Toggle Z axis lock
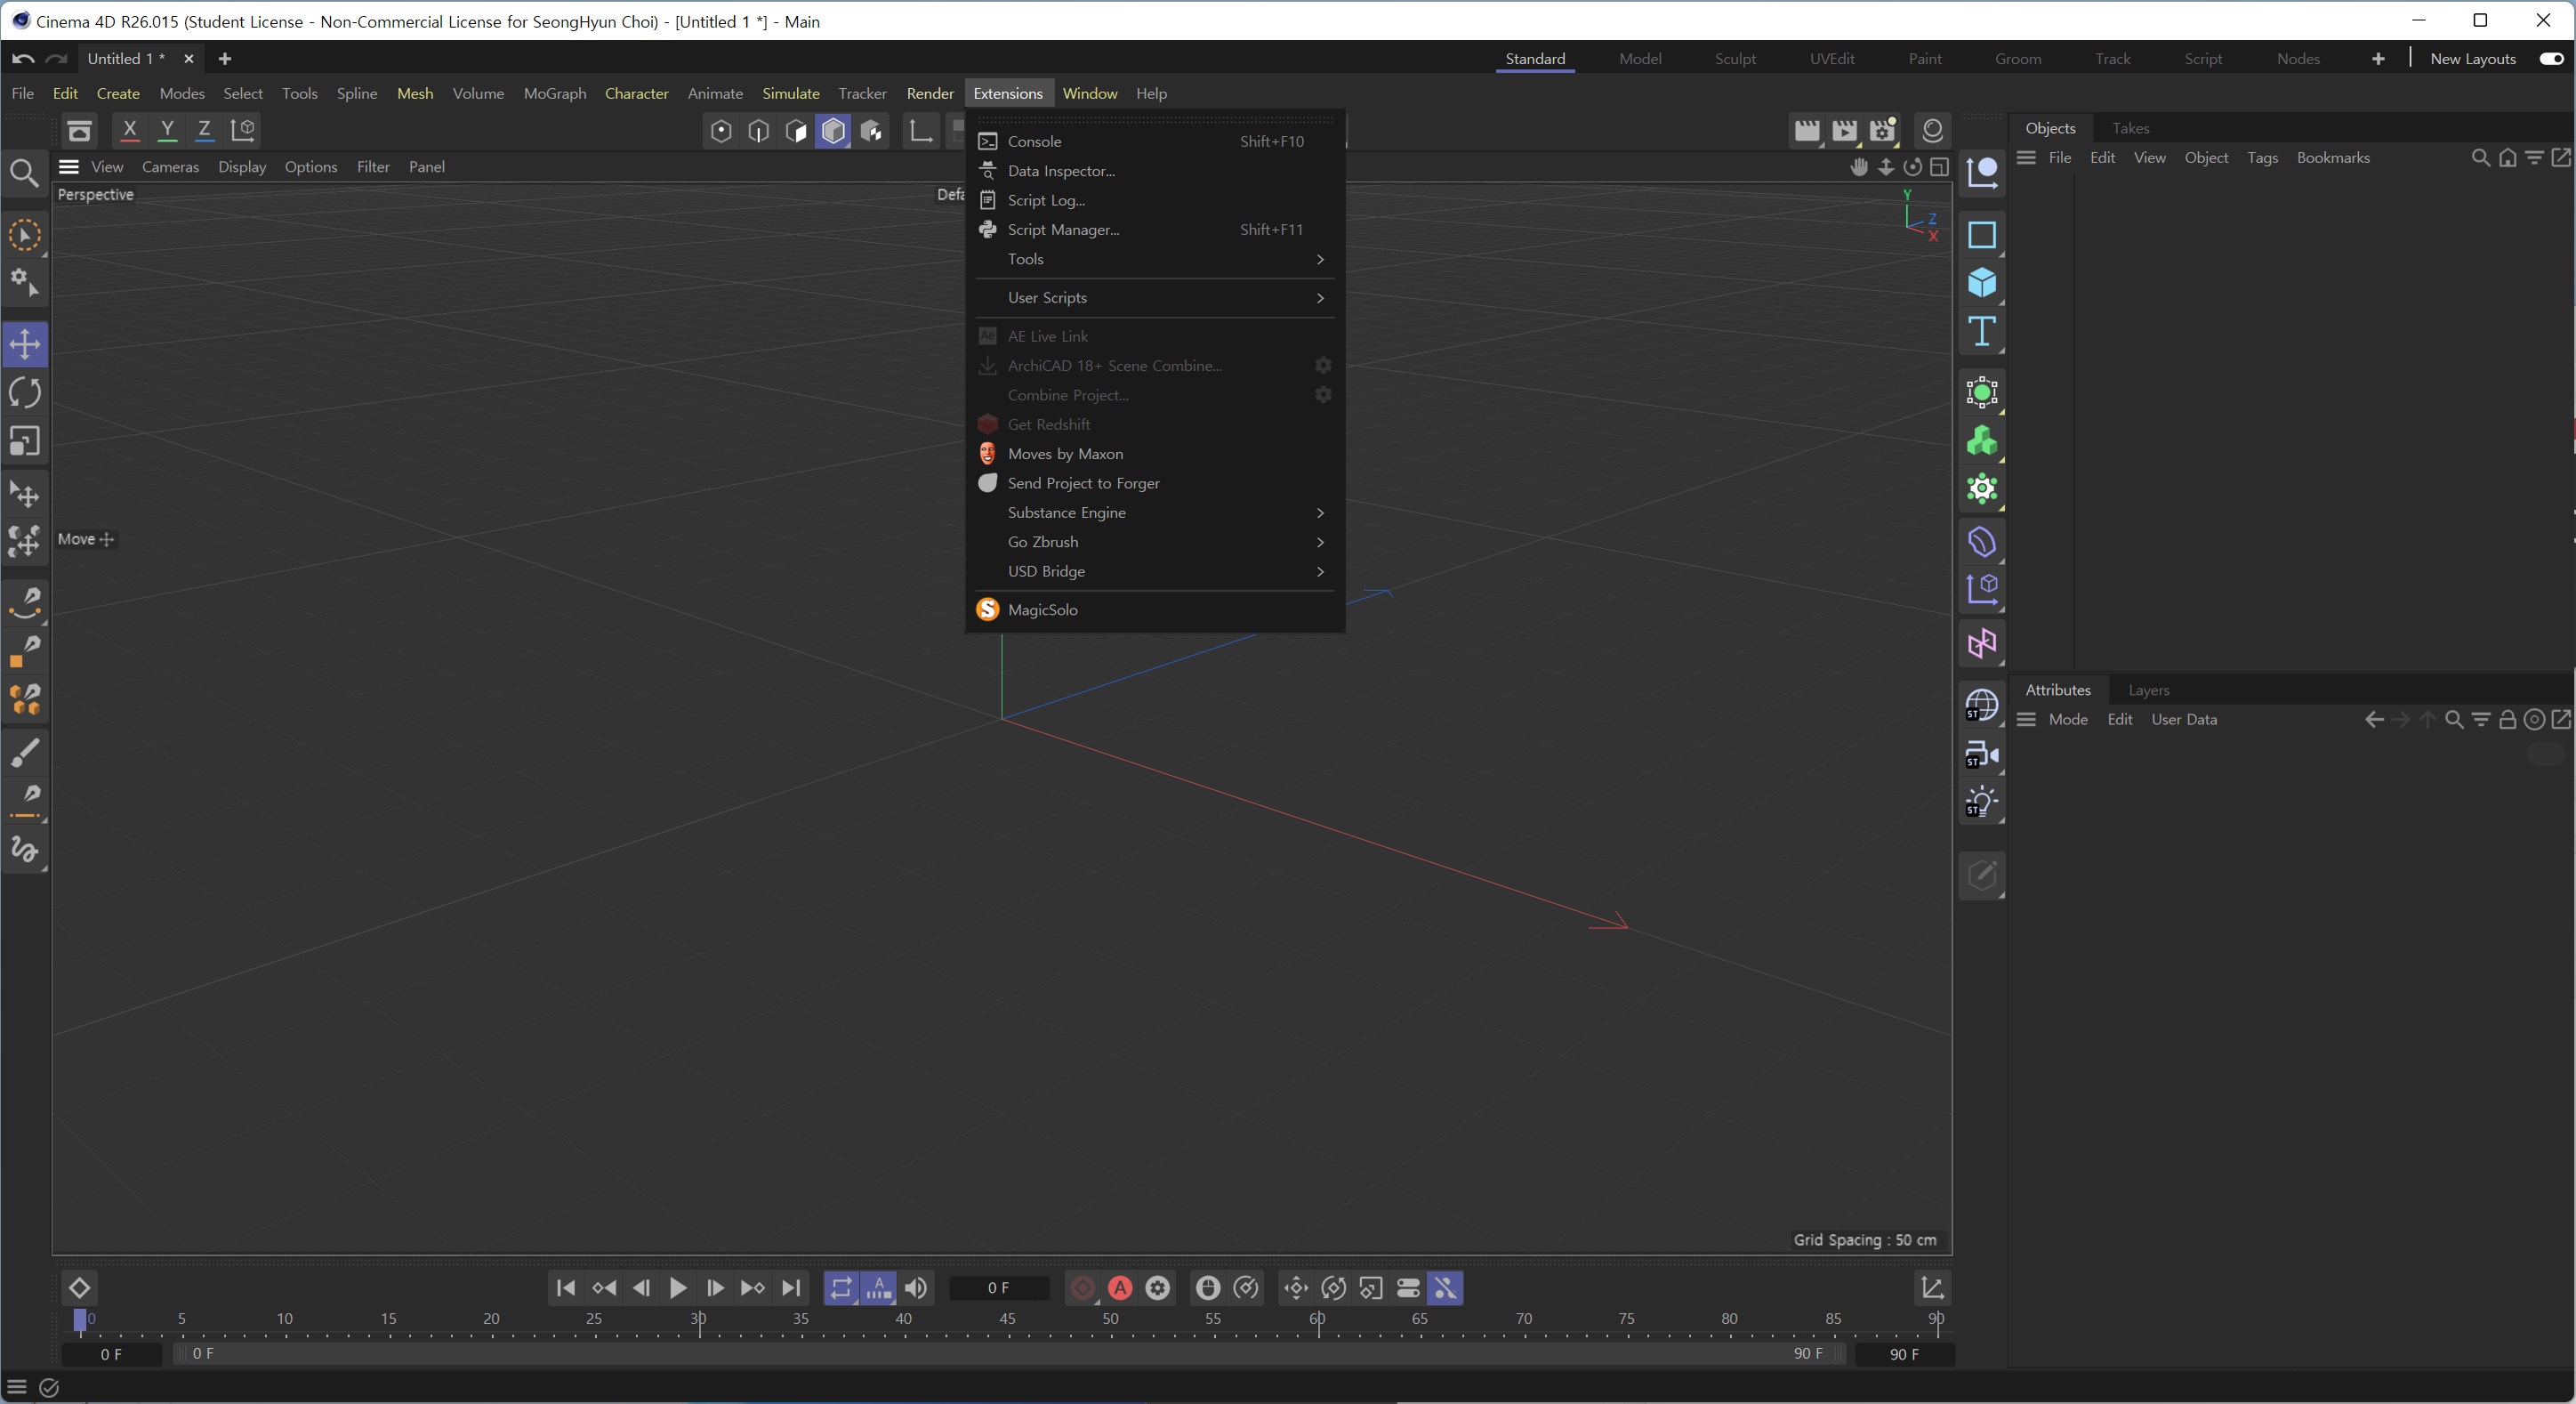This screenshot has width=2576, height=1404. [x=204, y=130]
